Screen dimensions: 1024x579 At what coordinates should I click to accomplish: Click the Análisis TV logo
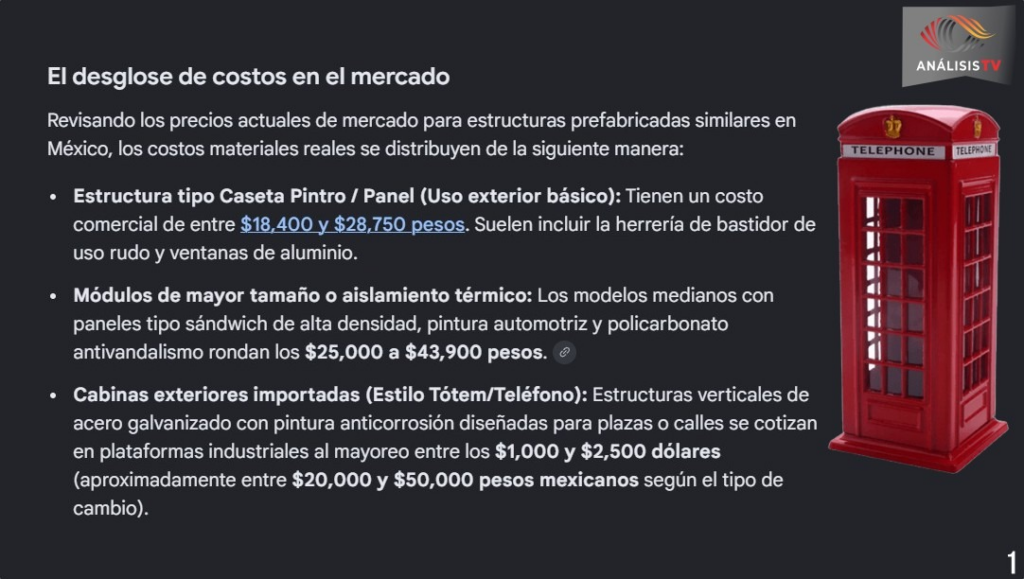(958, 46)
